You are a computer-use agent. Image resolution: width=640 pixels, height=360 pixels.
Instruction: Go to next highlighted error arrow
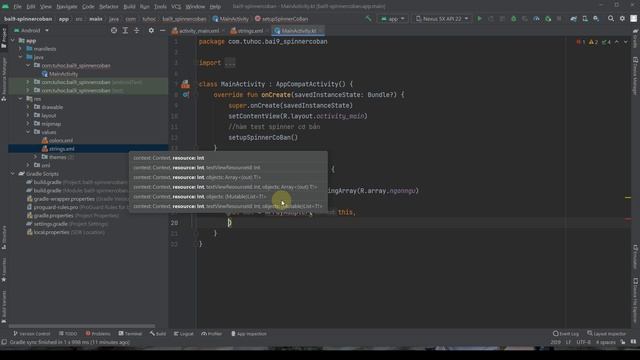[625, 42]
